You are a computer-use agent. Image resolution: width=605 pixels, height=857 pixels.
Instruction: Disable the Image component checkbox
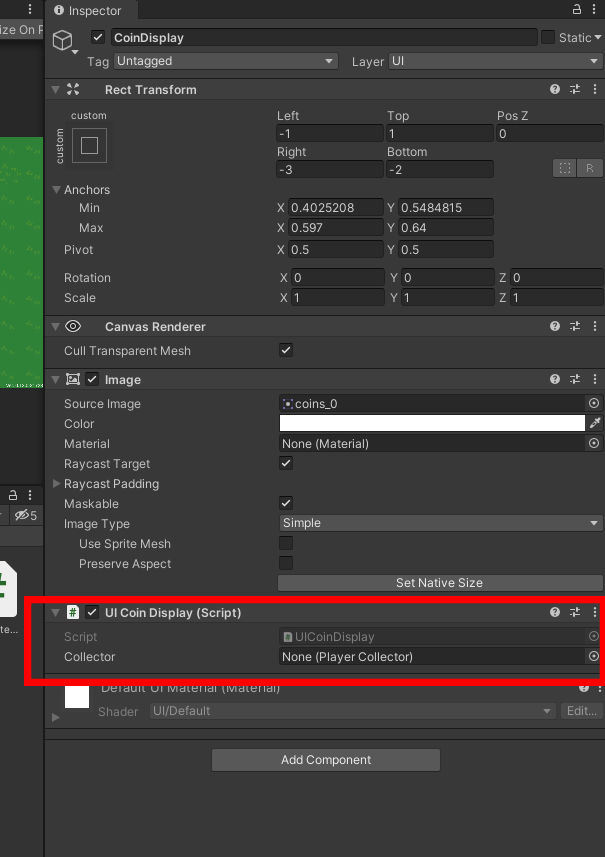point(92,379)
